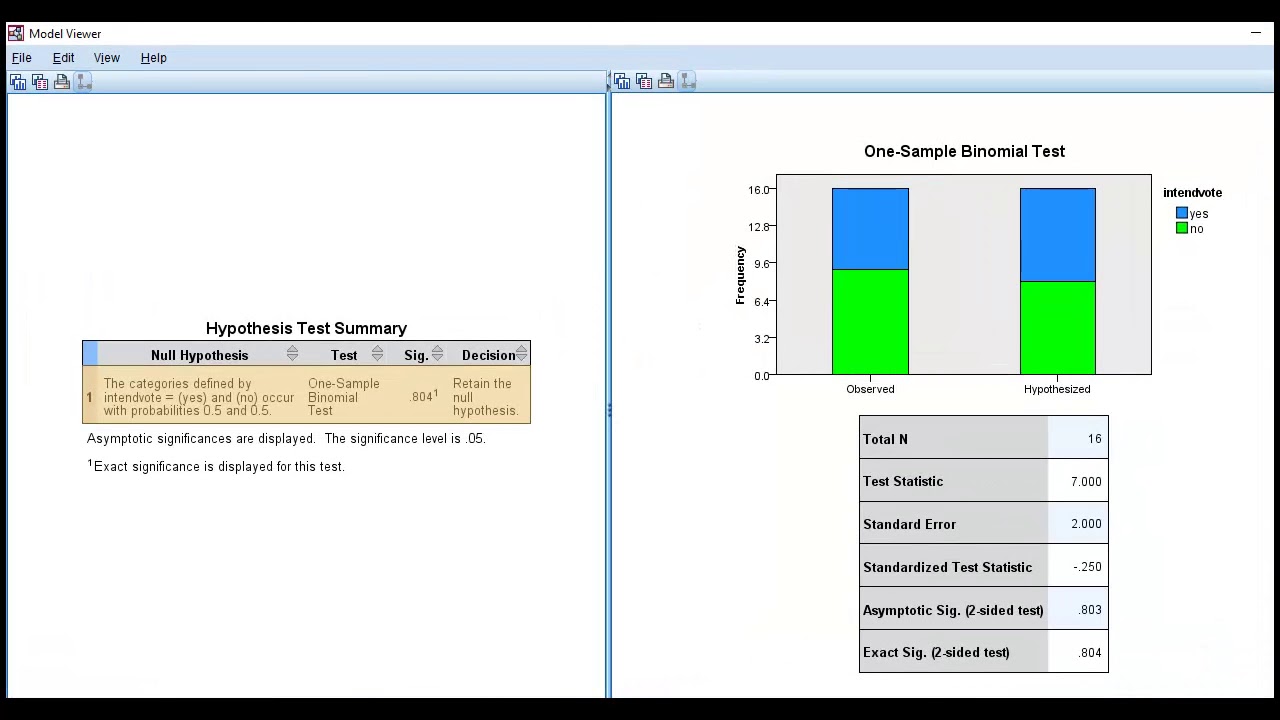Click the 'One-Sample Binomial Test' chart title
This screenshot has width=1280, height=720.
pyautogui.click(x=964, y=151)
